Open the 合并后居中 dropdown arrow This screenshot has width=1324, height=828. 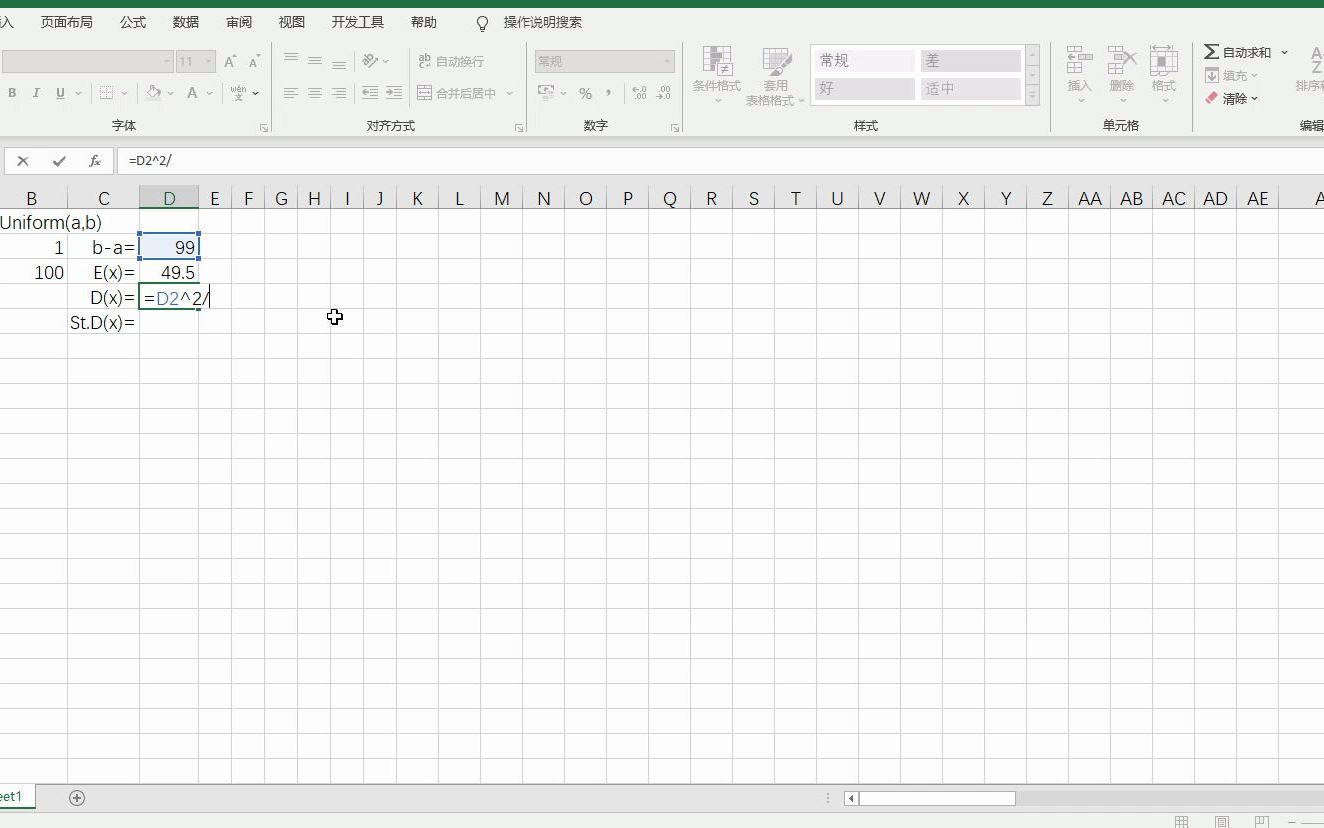pos(510,93)
